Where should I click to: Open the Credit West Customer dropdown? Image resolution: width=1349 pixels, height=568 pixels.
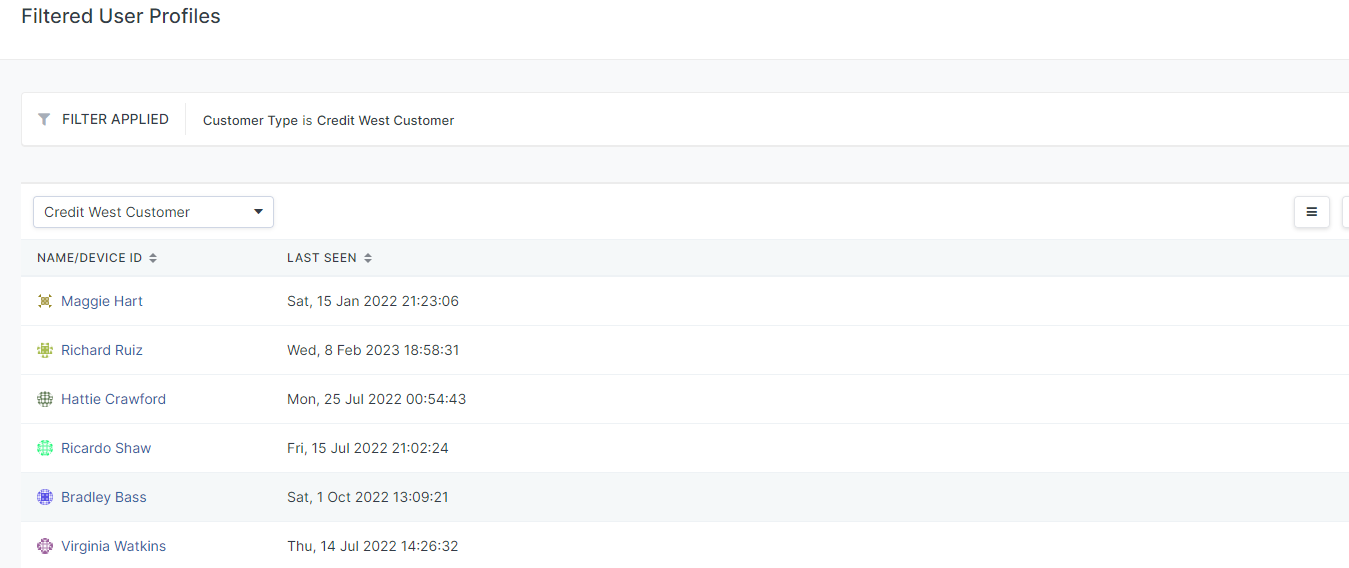pyautogui.click(x=153, y=212)
